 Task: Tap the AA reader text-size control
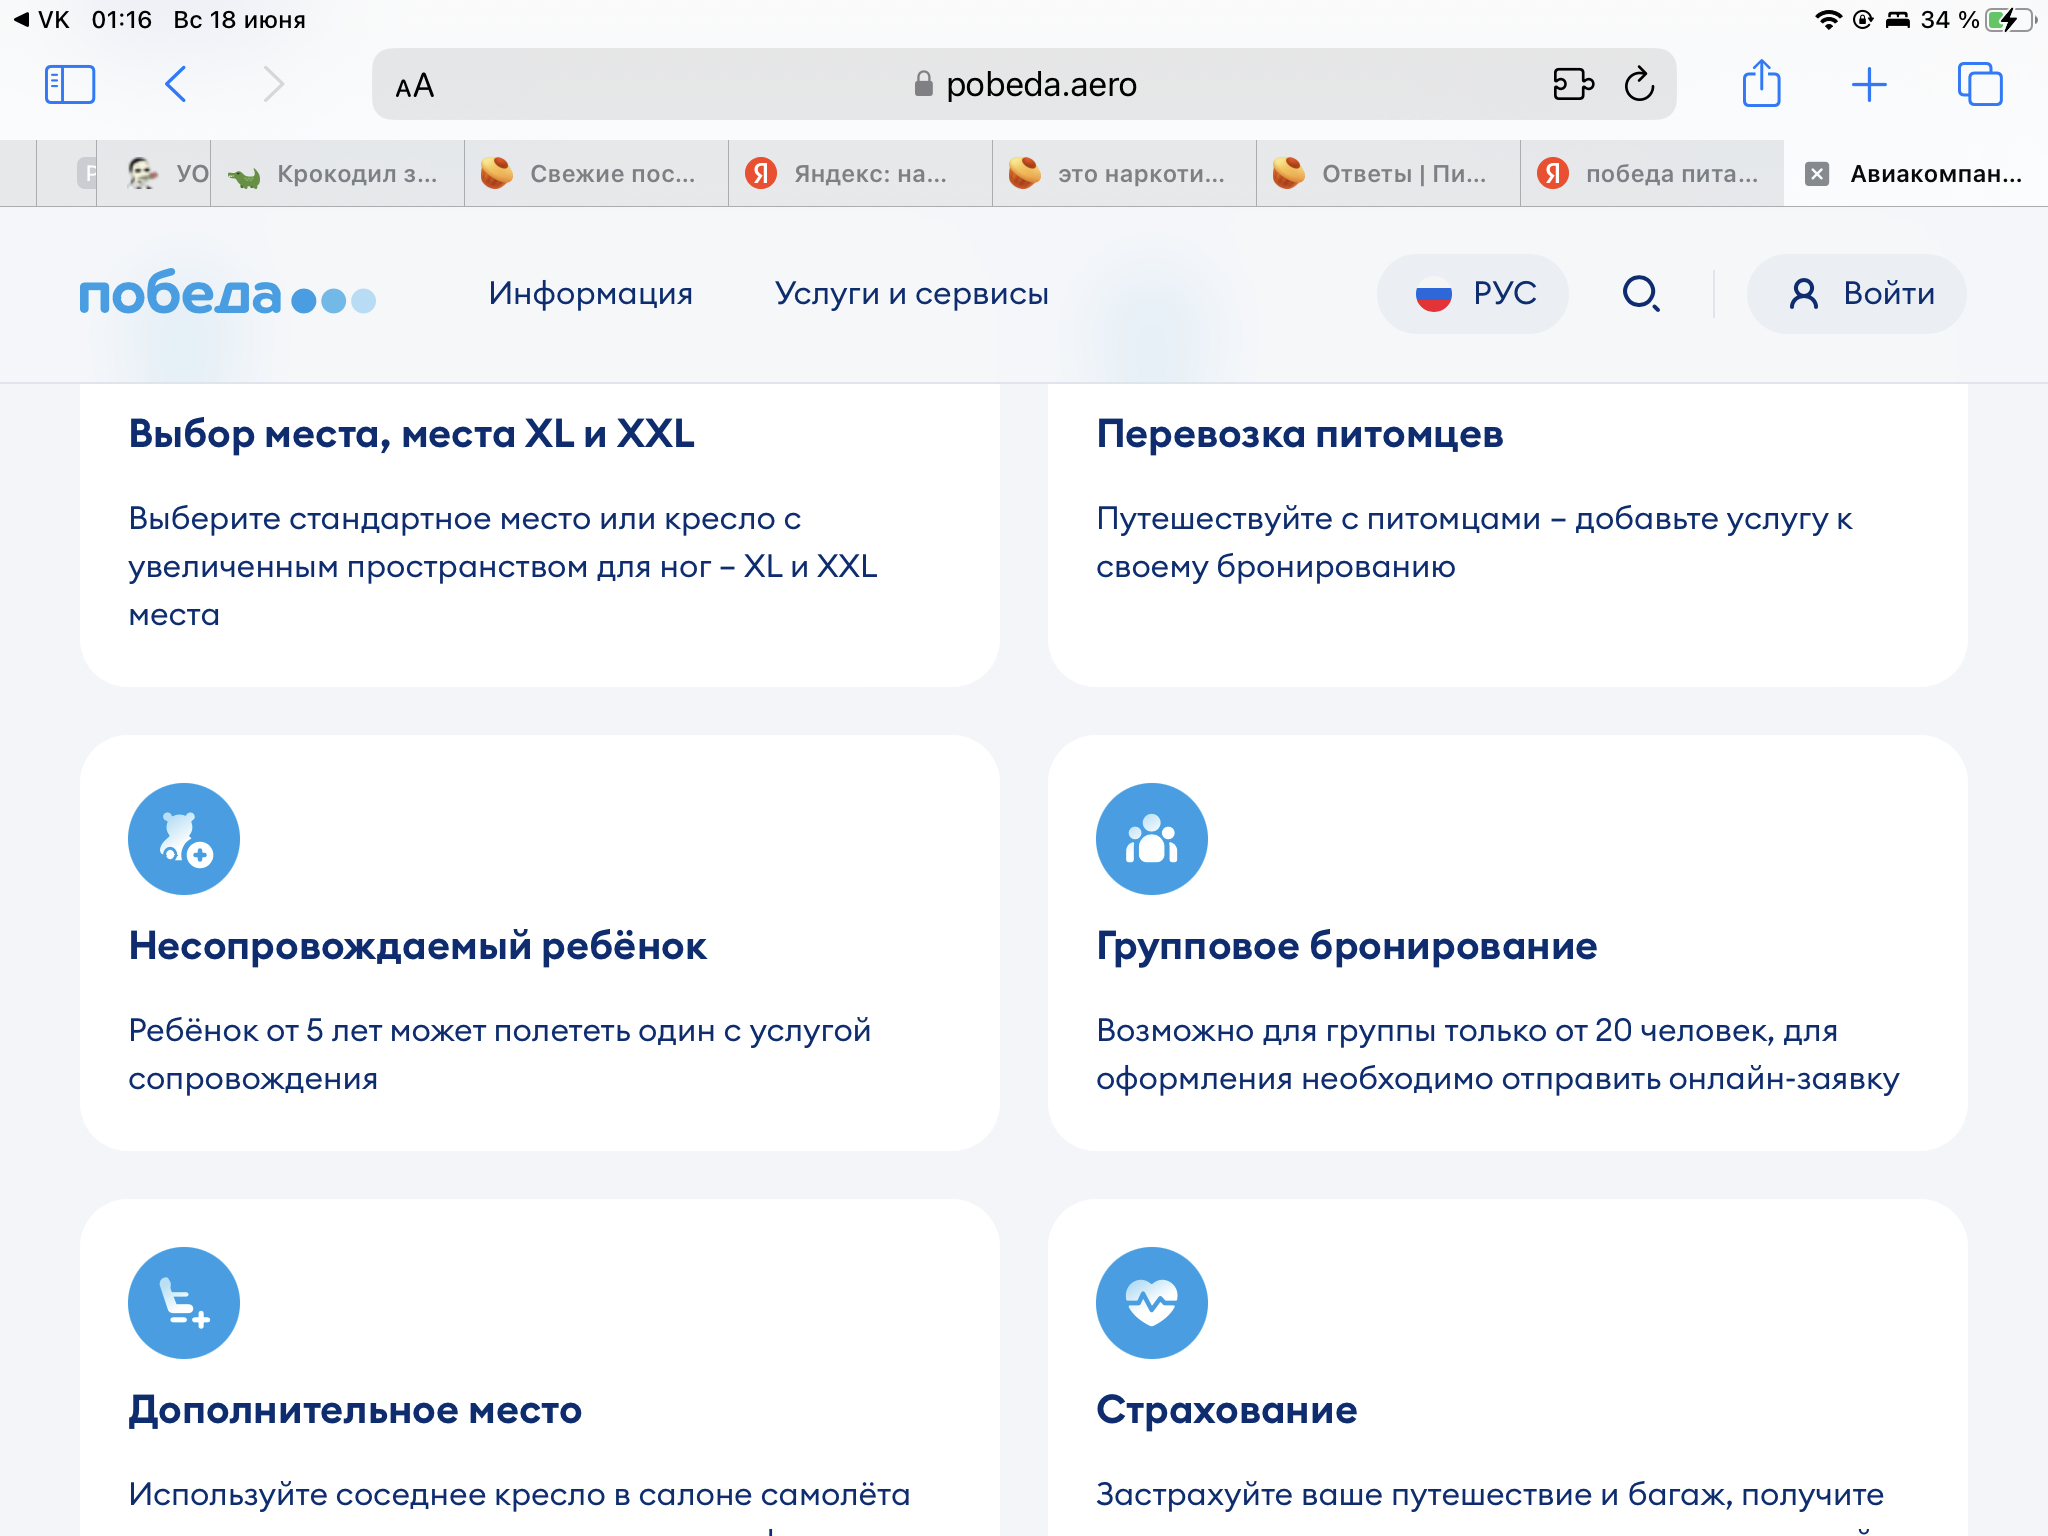click(415, 86)
